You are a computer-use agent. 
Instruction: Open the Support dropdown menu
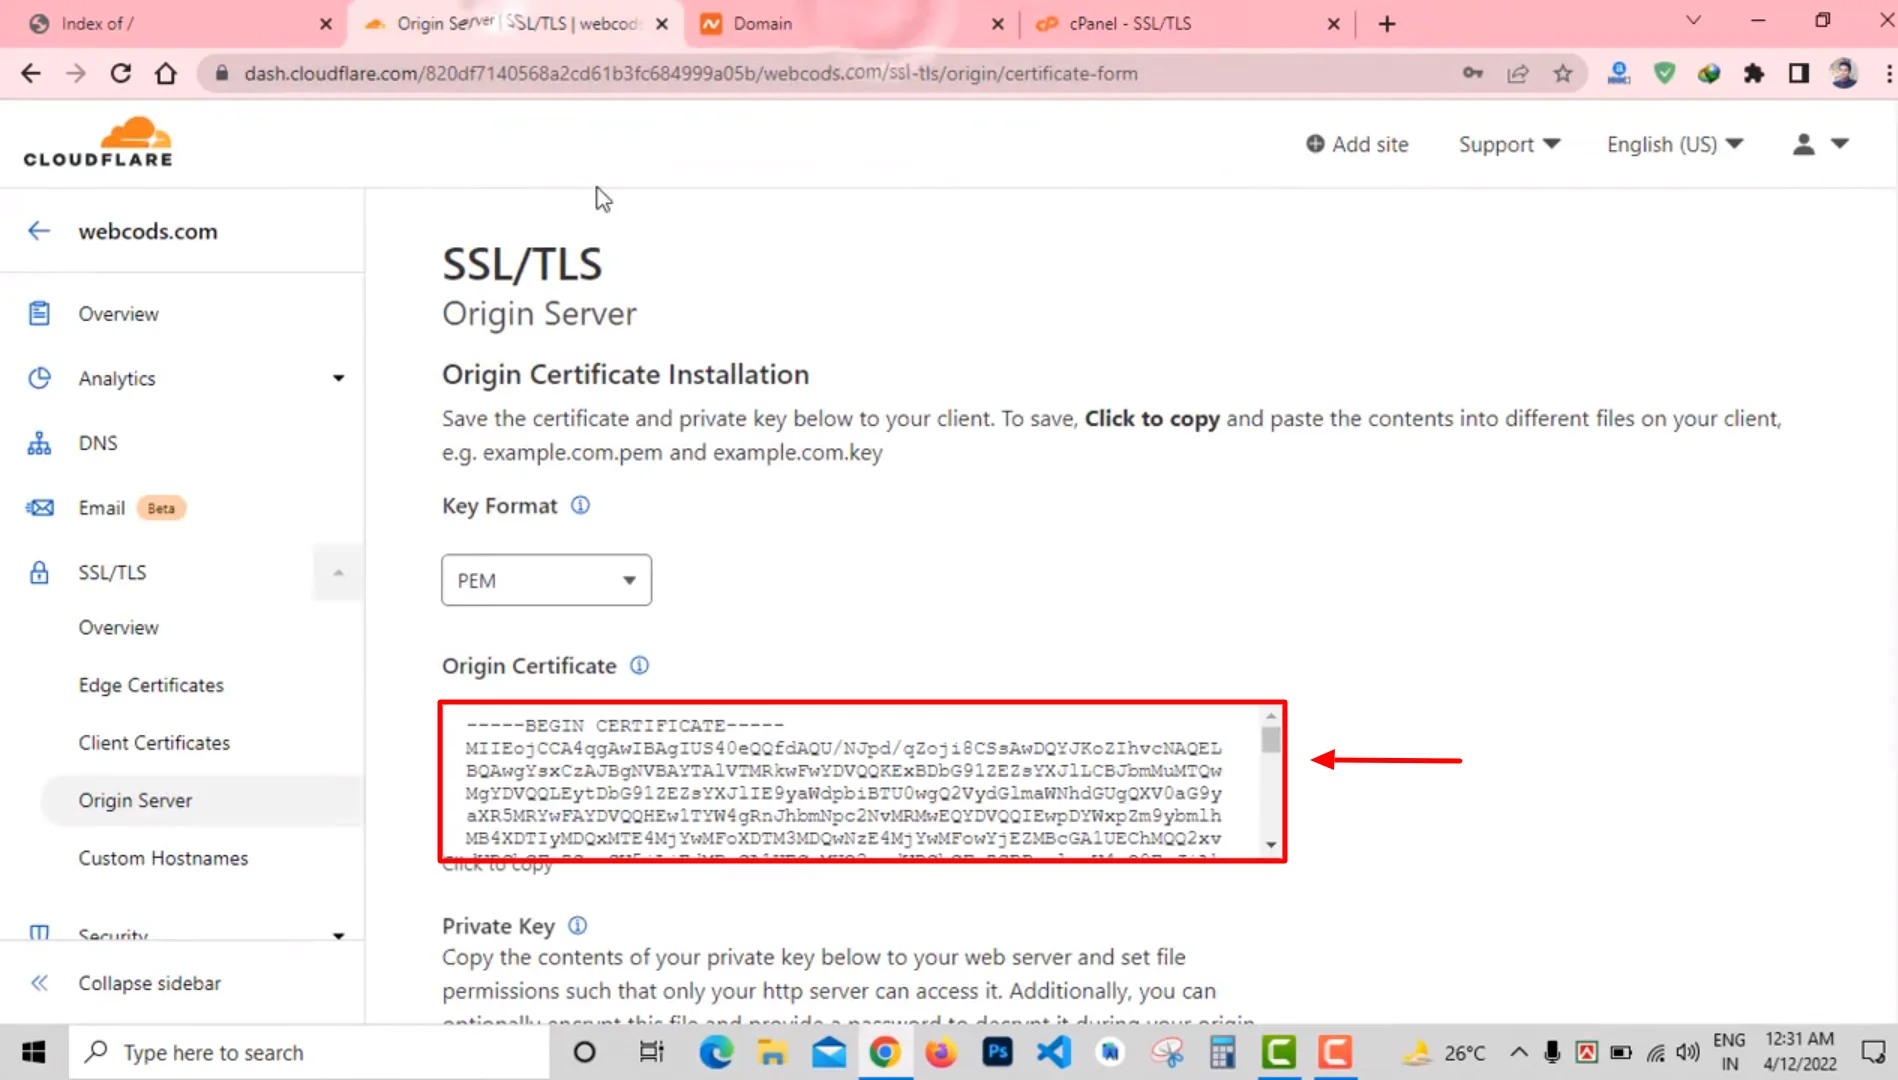1509,144
